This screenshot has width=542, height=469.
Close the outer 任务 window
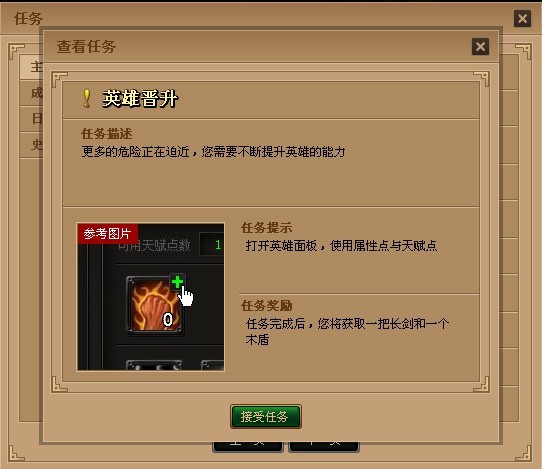click(522, 18)
